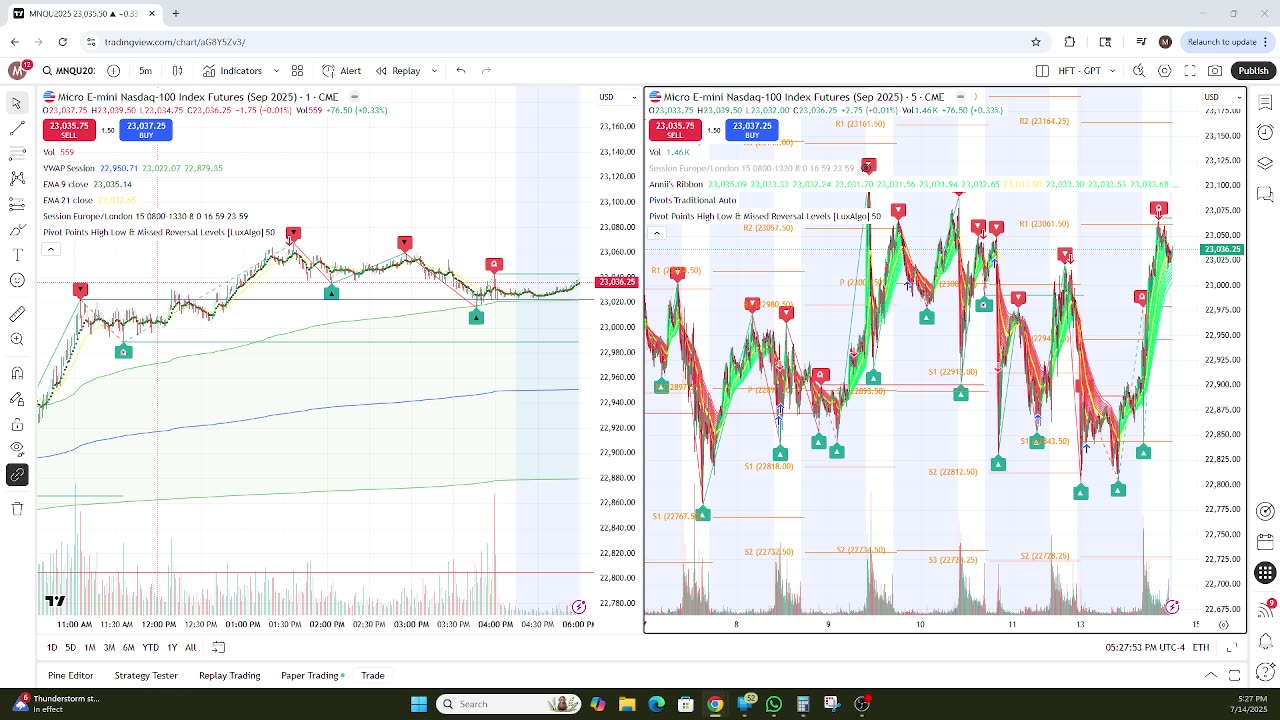The width and height of the screenshot is (1280, 720).
Task: Click BUY 23,037.25 on the right chart
Action: coord(752,130)
